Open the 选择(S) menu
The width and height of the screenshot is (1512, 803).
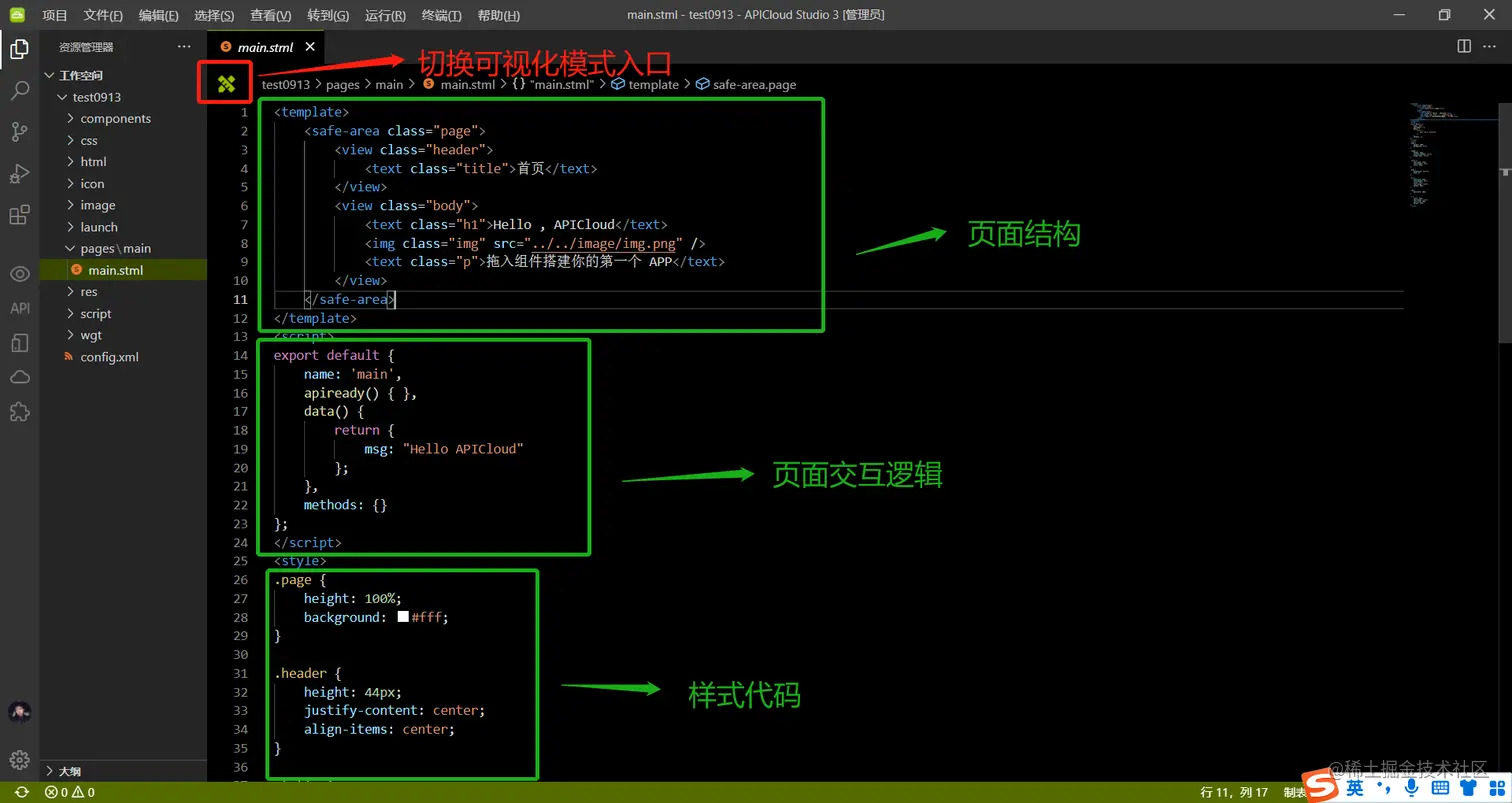tap(214, 15)
